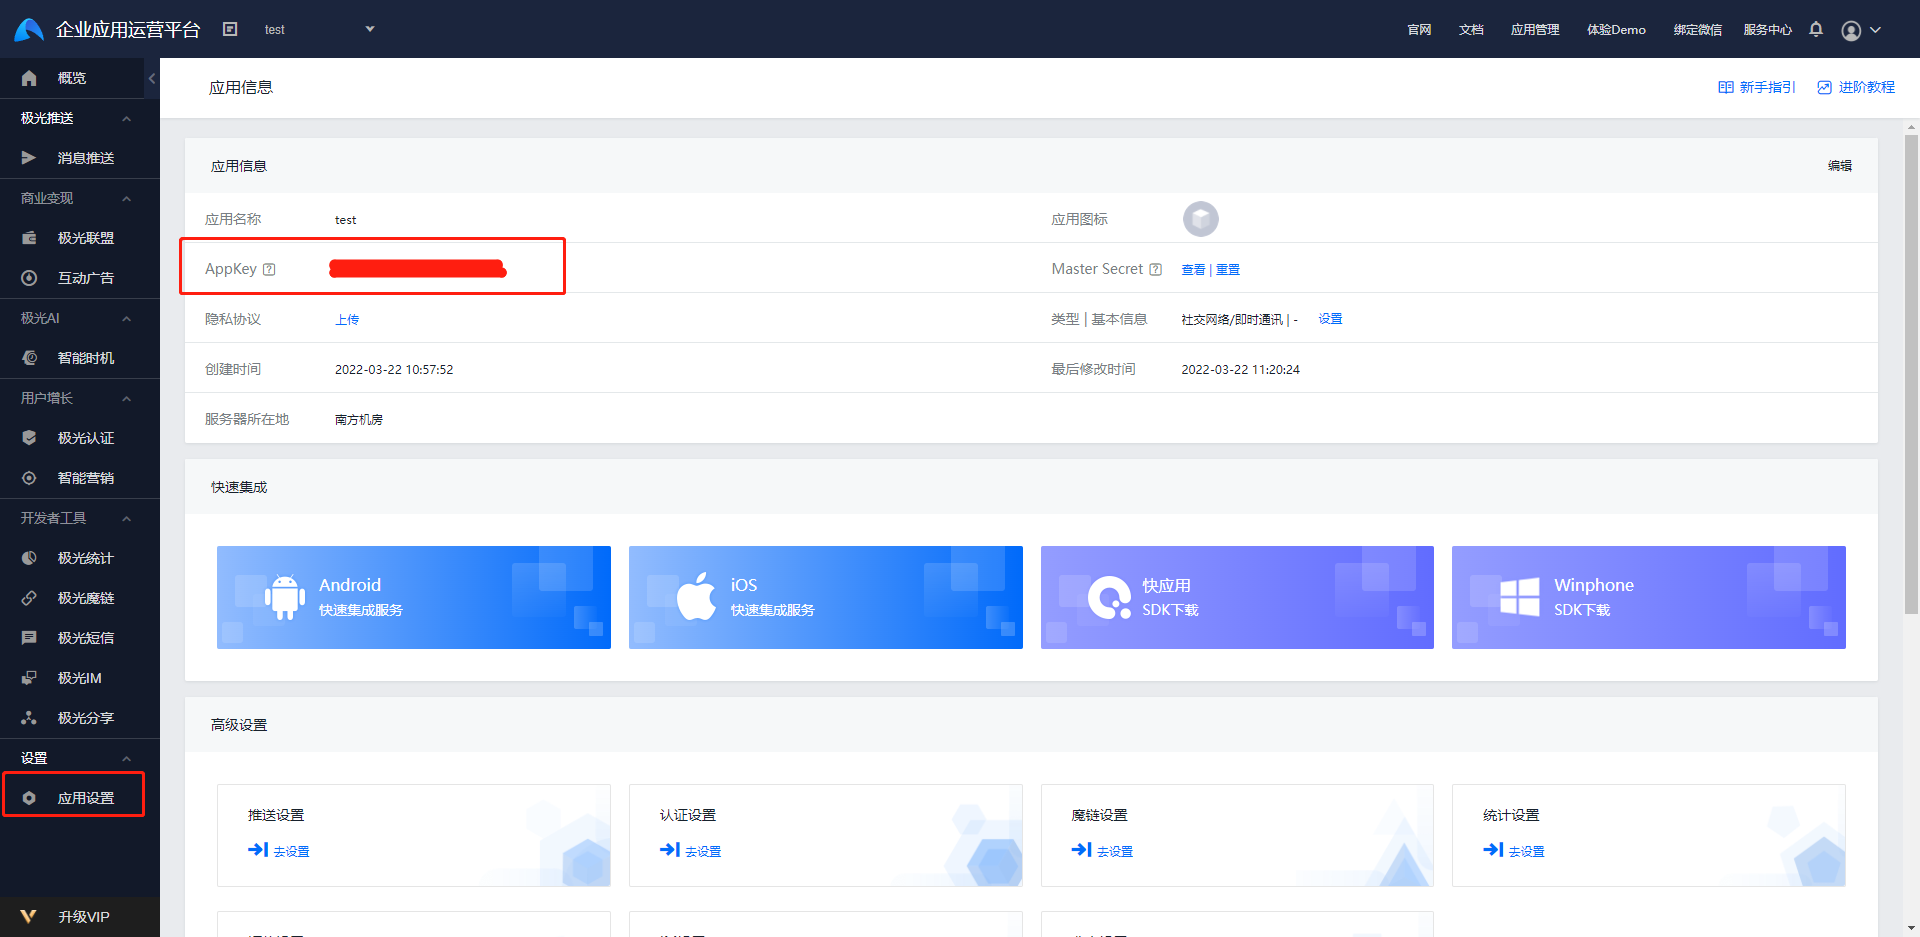Viewport: 1920px width, 937px height.
Task: Click the 极光IM chat icon
Action: pos(29,678)
